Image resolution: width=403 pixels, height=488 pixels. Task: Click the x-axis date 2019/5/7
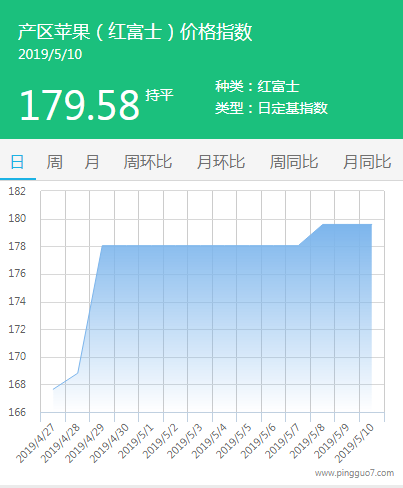point(282,442)
